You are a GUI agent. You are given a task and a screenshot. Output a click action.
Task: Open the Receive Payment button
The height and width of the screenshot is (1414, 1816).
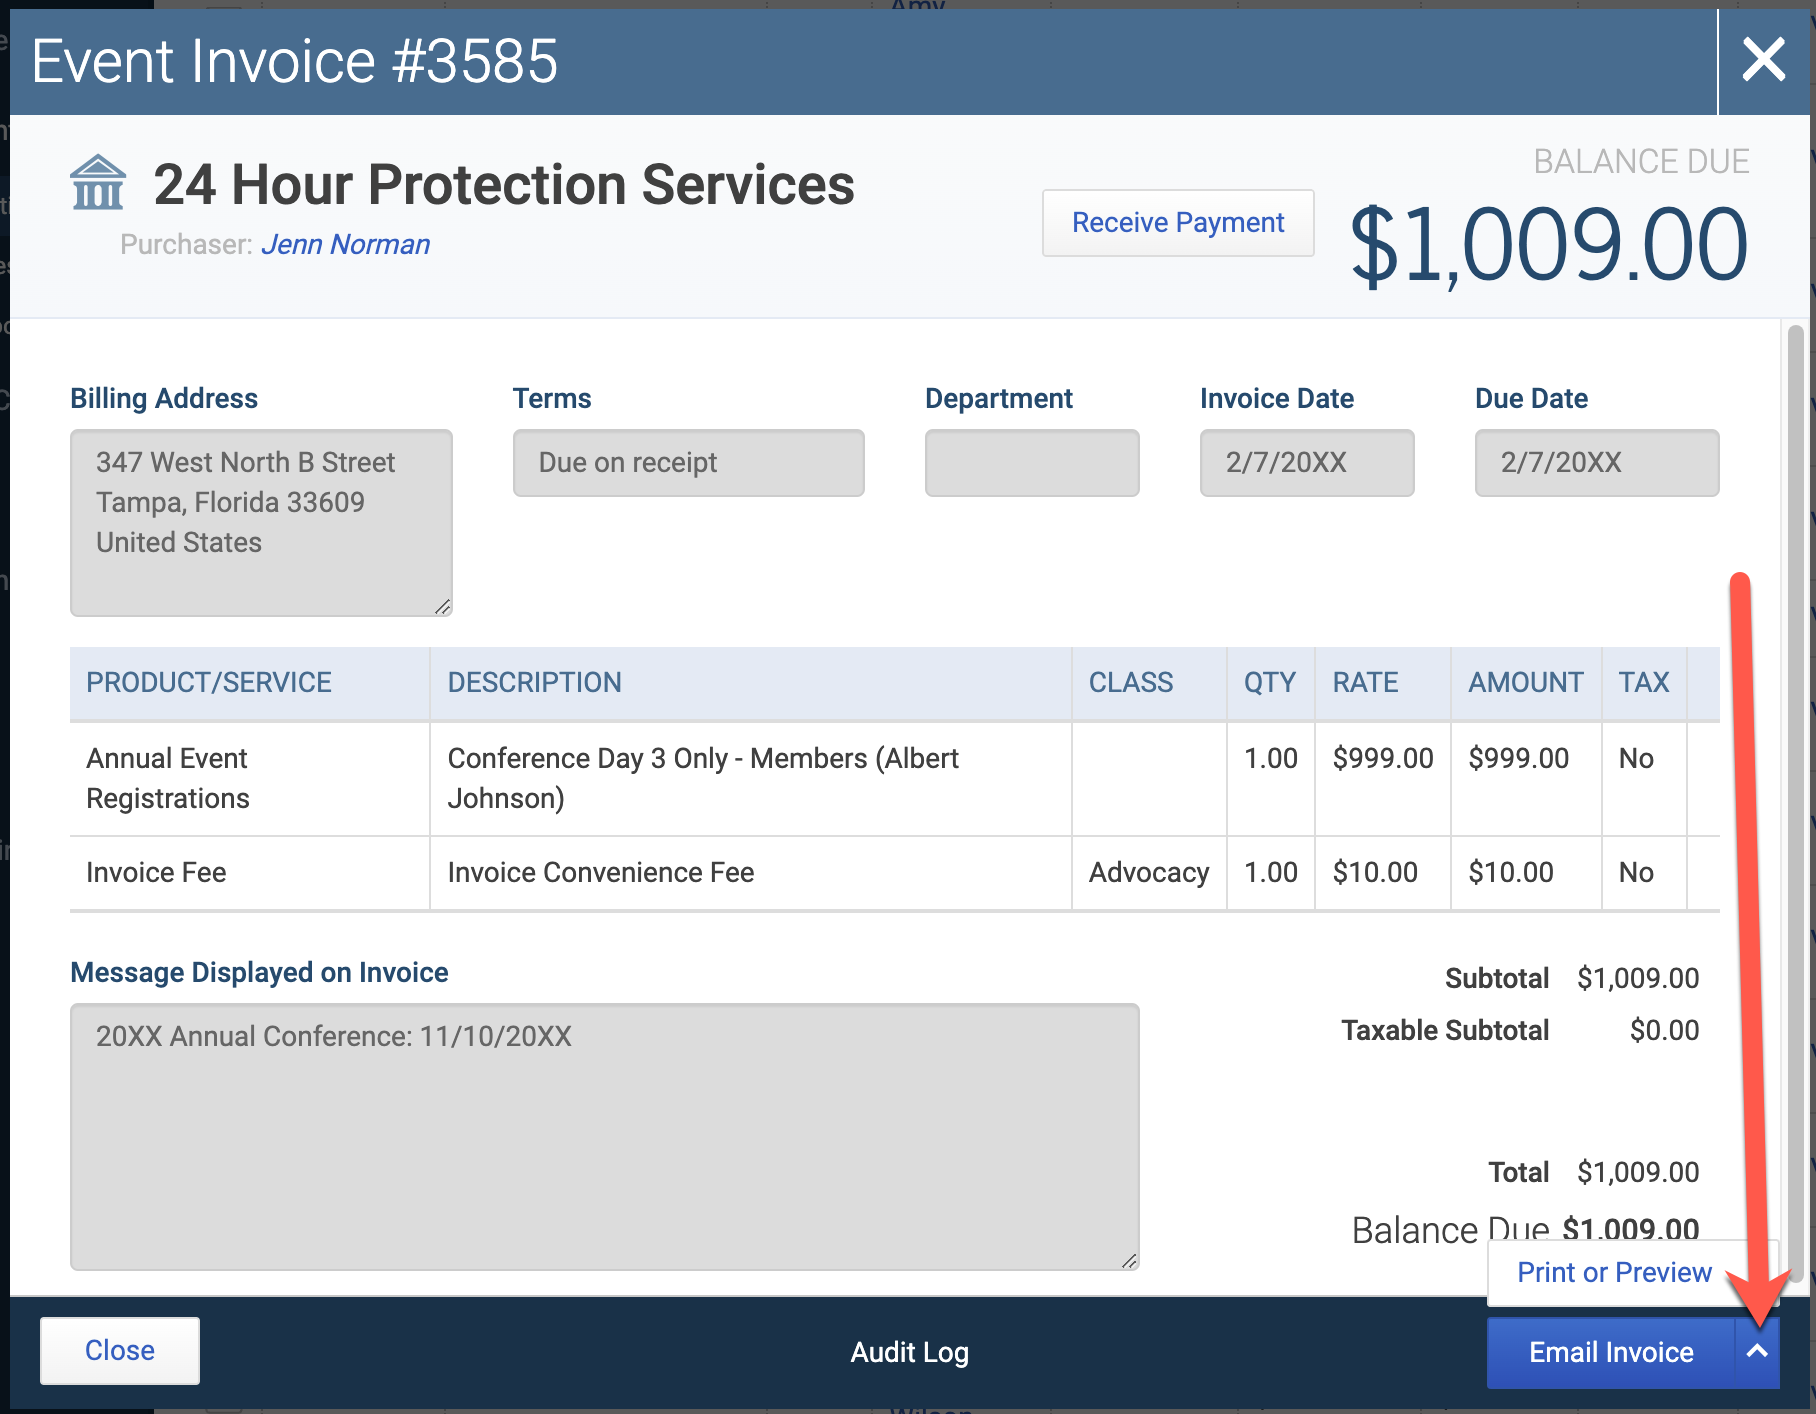(1178, 222)
